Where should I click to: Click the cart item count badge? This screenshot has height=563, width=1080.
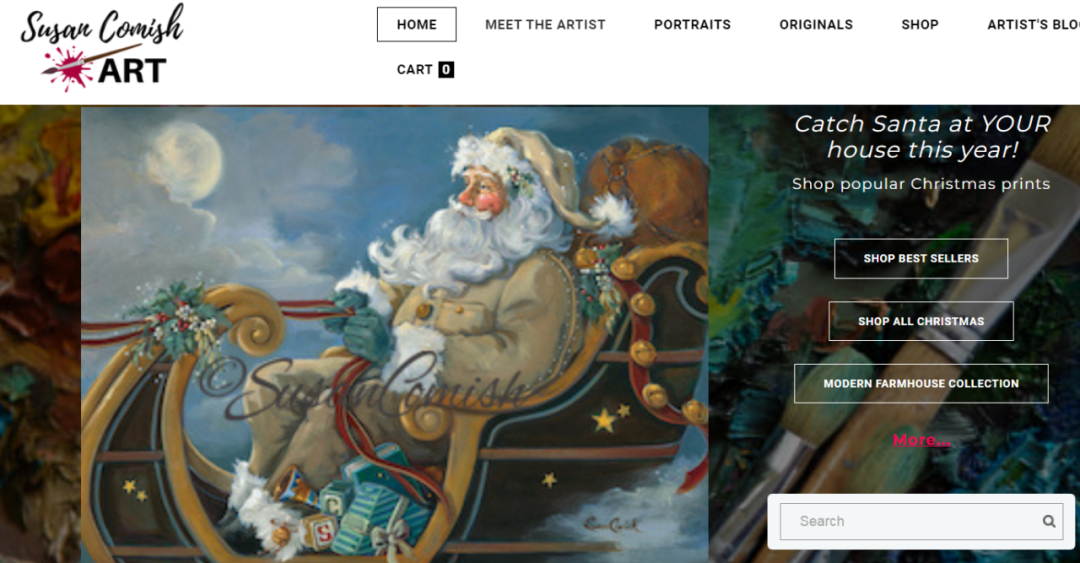[x=446, y=70]
